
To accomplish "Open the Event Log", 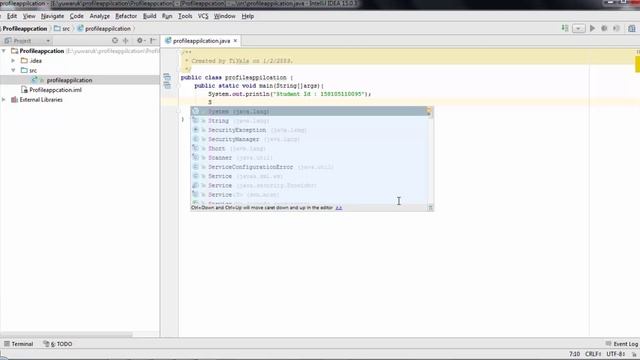I will [622, 344].
